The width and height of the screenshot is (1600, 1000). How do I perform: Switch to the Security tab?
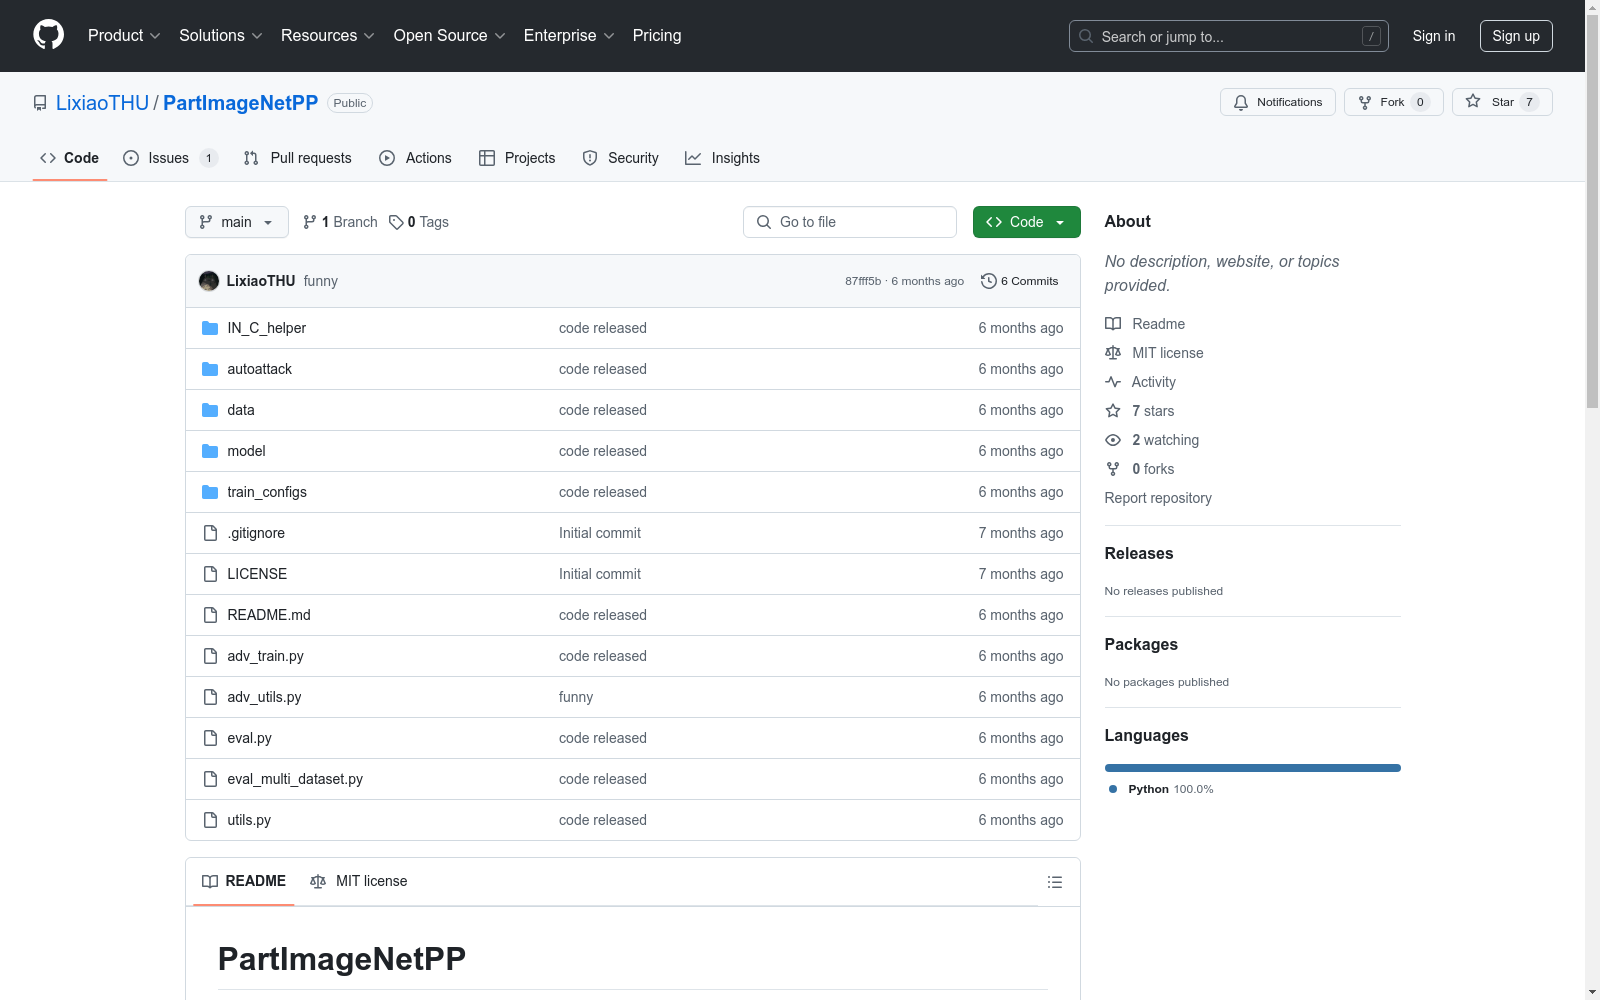(620, 158)
